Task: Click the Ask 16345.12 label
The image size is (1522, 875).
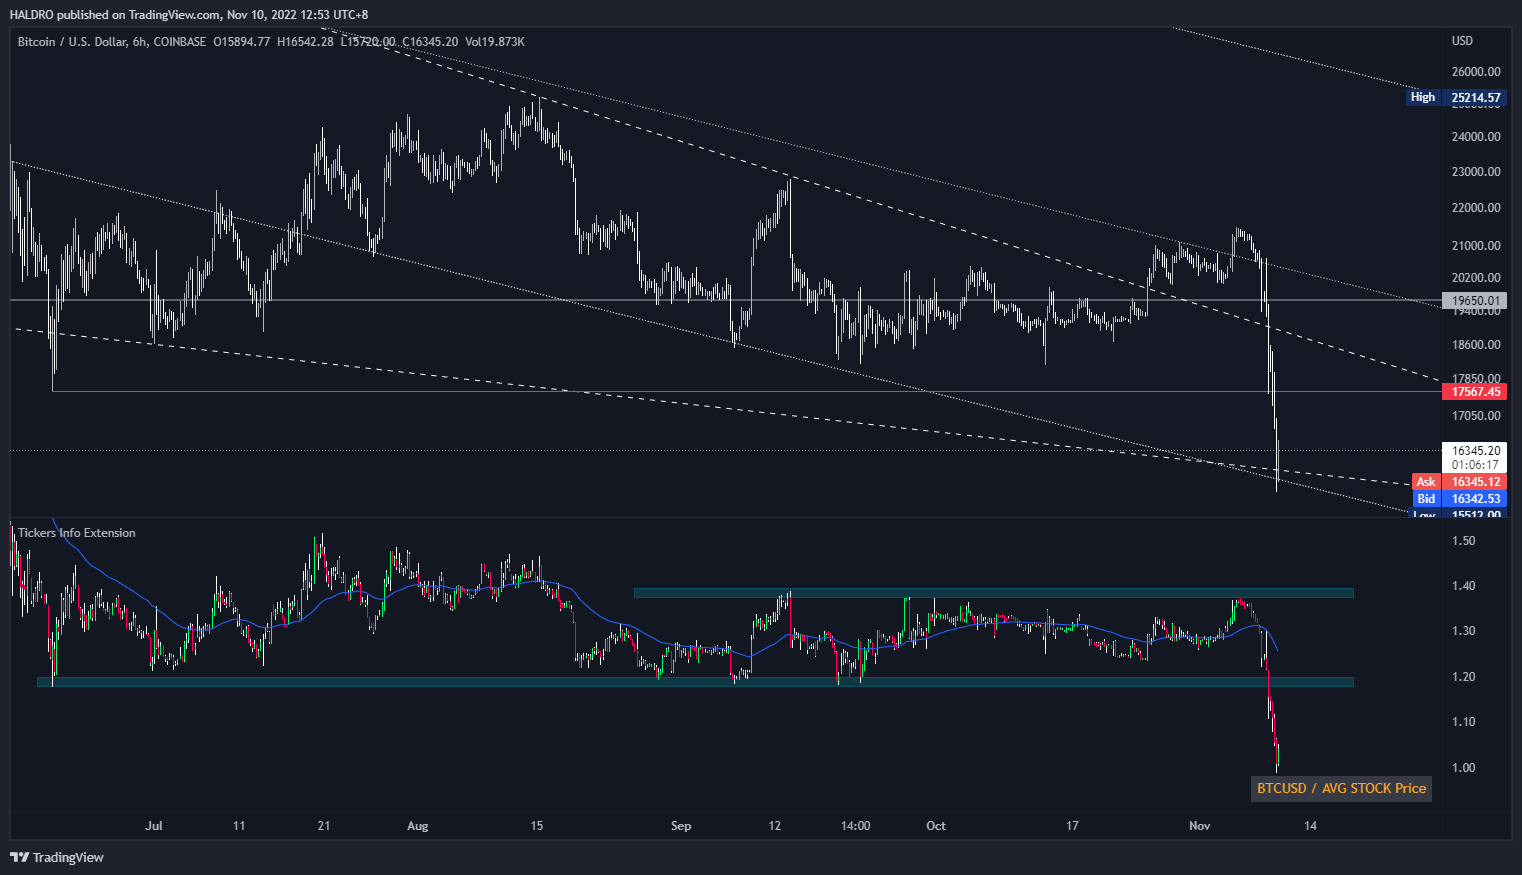Action: click(x=1459, y=482)
